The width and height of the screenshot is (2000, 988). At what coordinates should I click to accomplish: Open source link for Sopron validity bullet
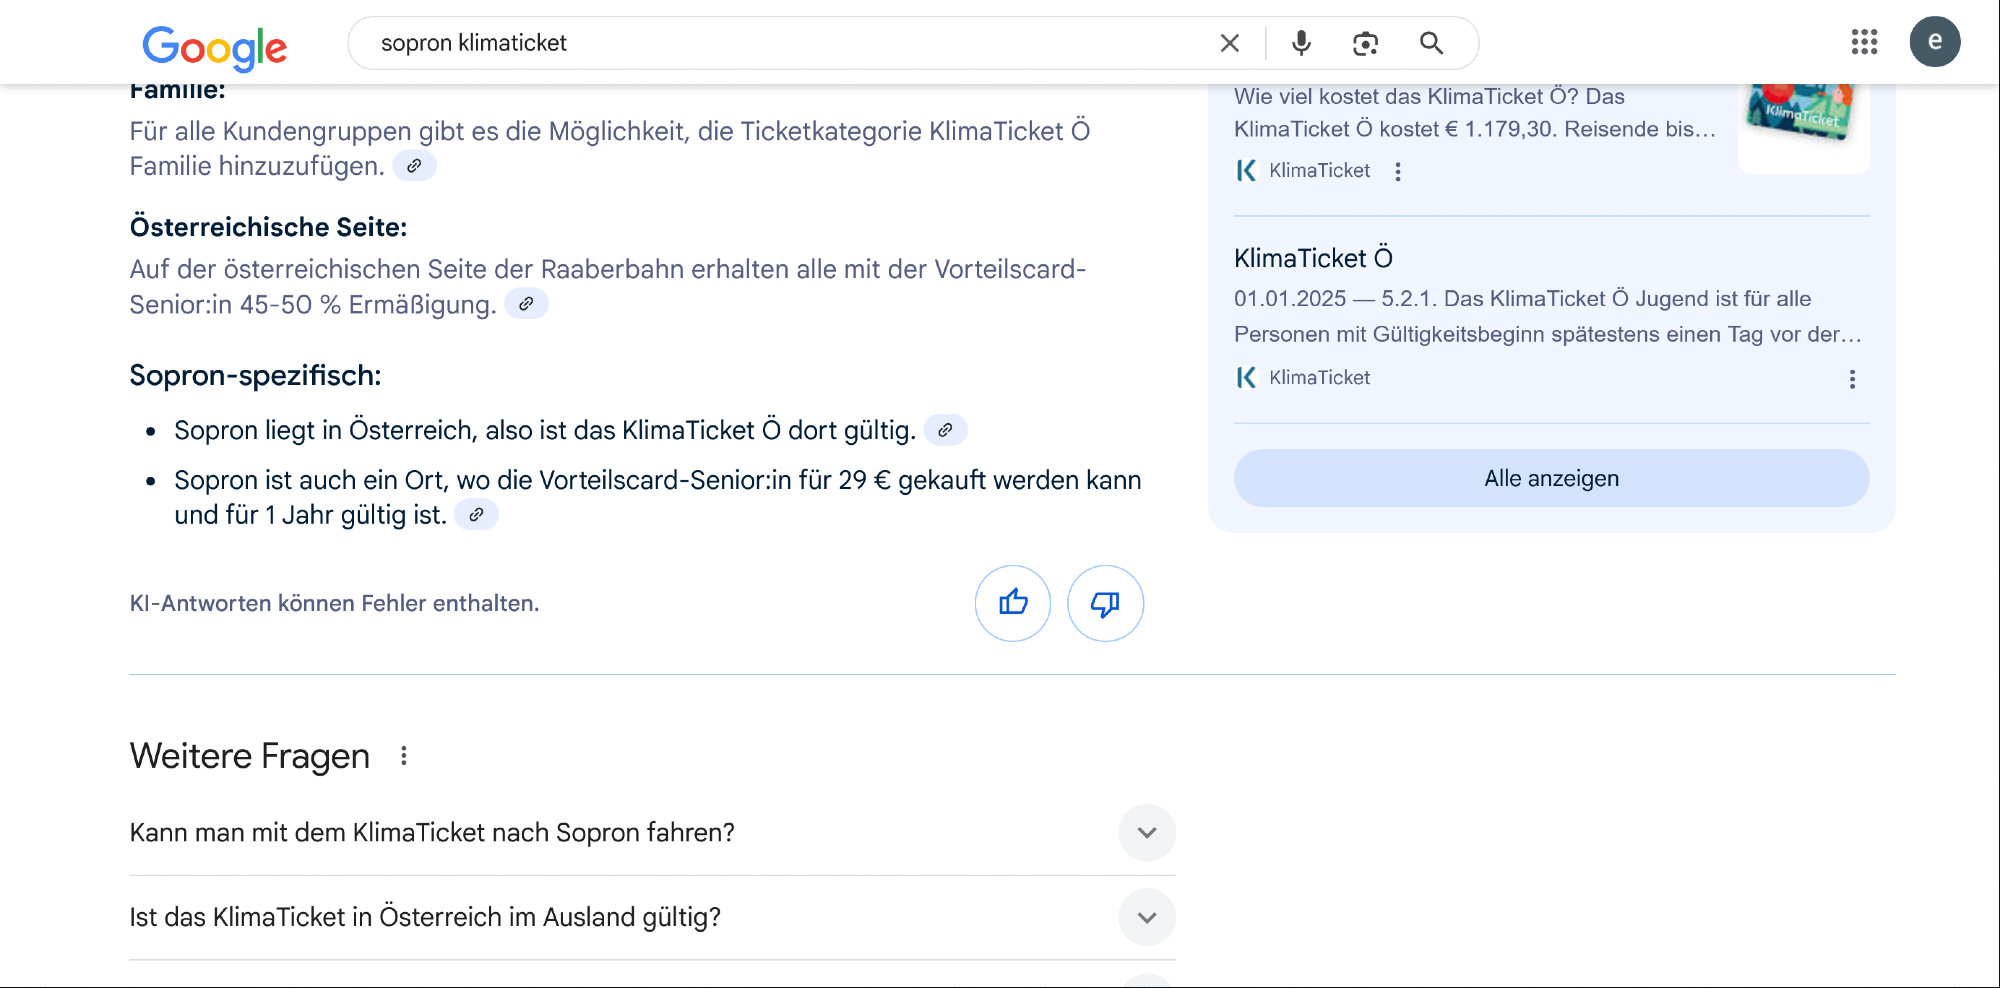coord(945,430)
